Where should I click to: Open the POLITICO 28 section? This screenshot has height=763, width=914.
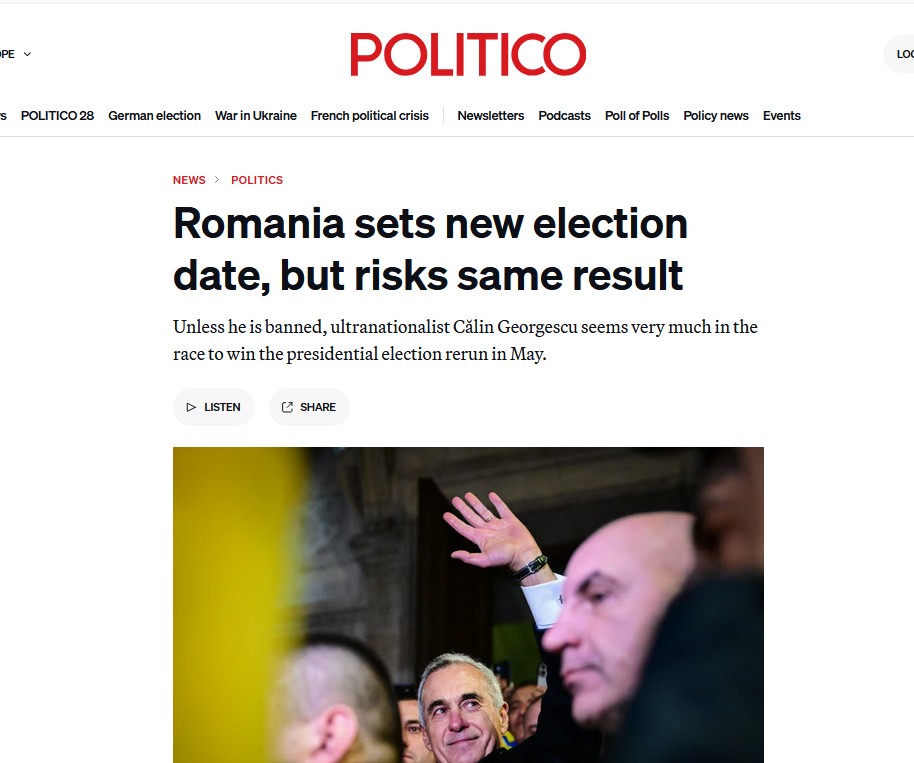pyautogui.click(x=57, y=116)
